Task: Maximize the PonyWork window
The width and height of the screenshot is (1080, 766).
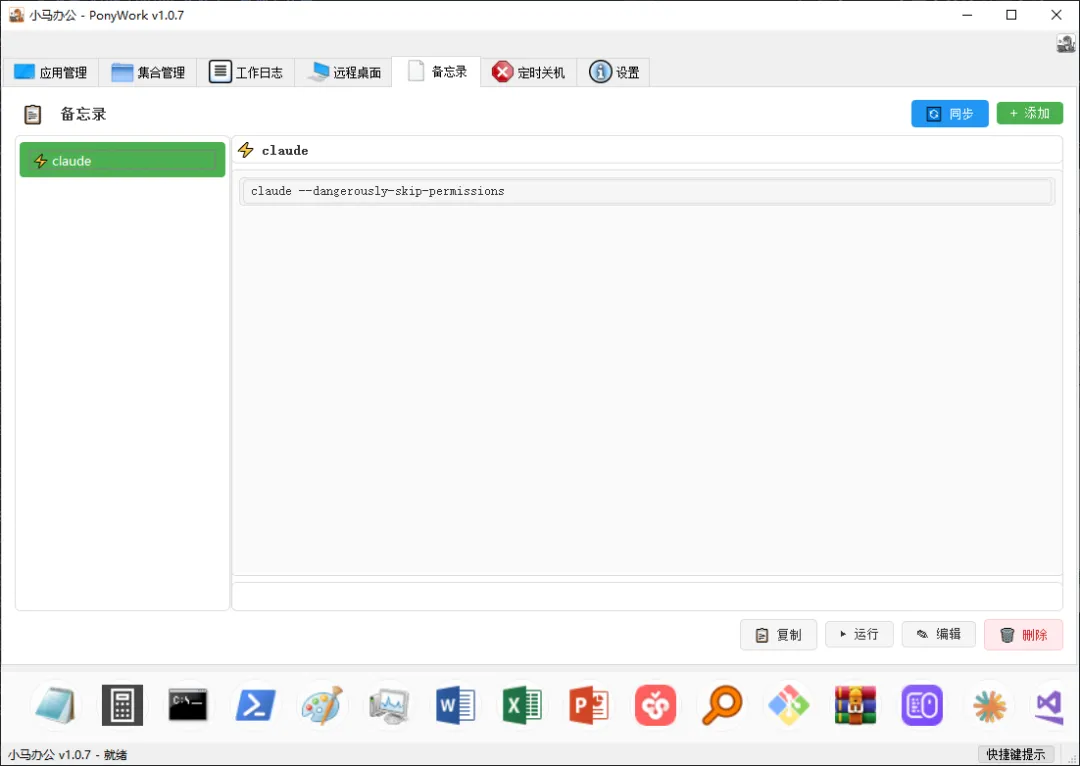Action: (x=1011, y=14)
